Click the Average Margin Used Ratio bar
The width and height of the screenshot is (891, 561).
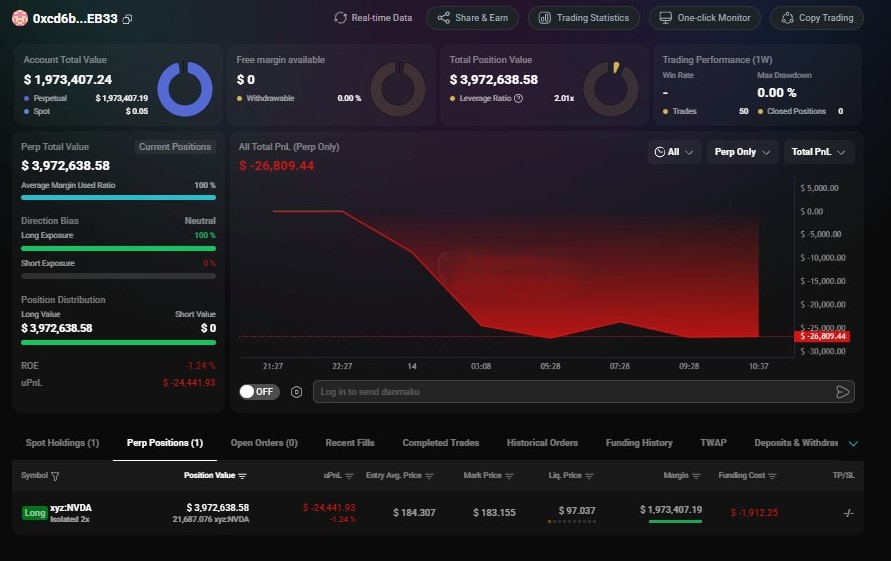118,197
